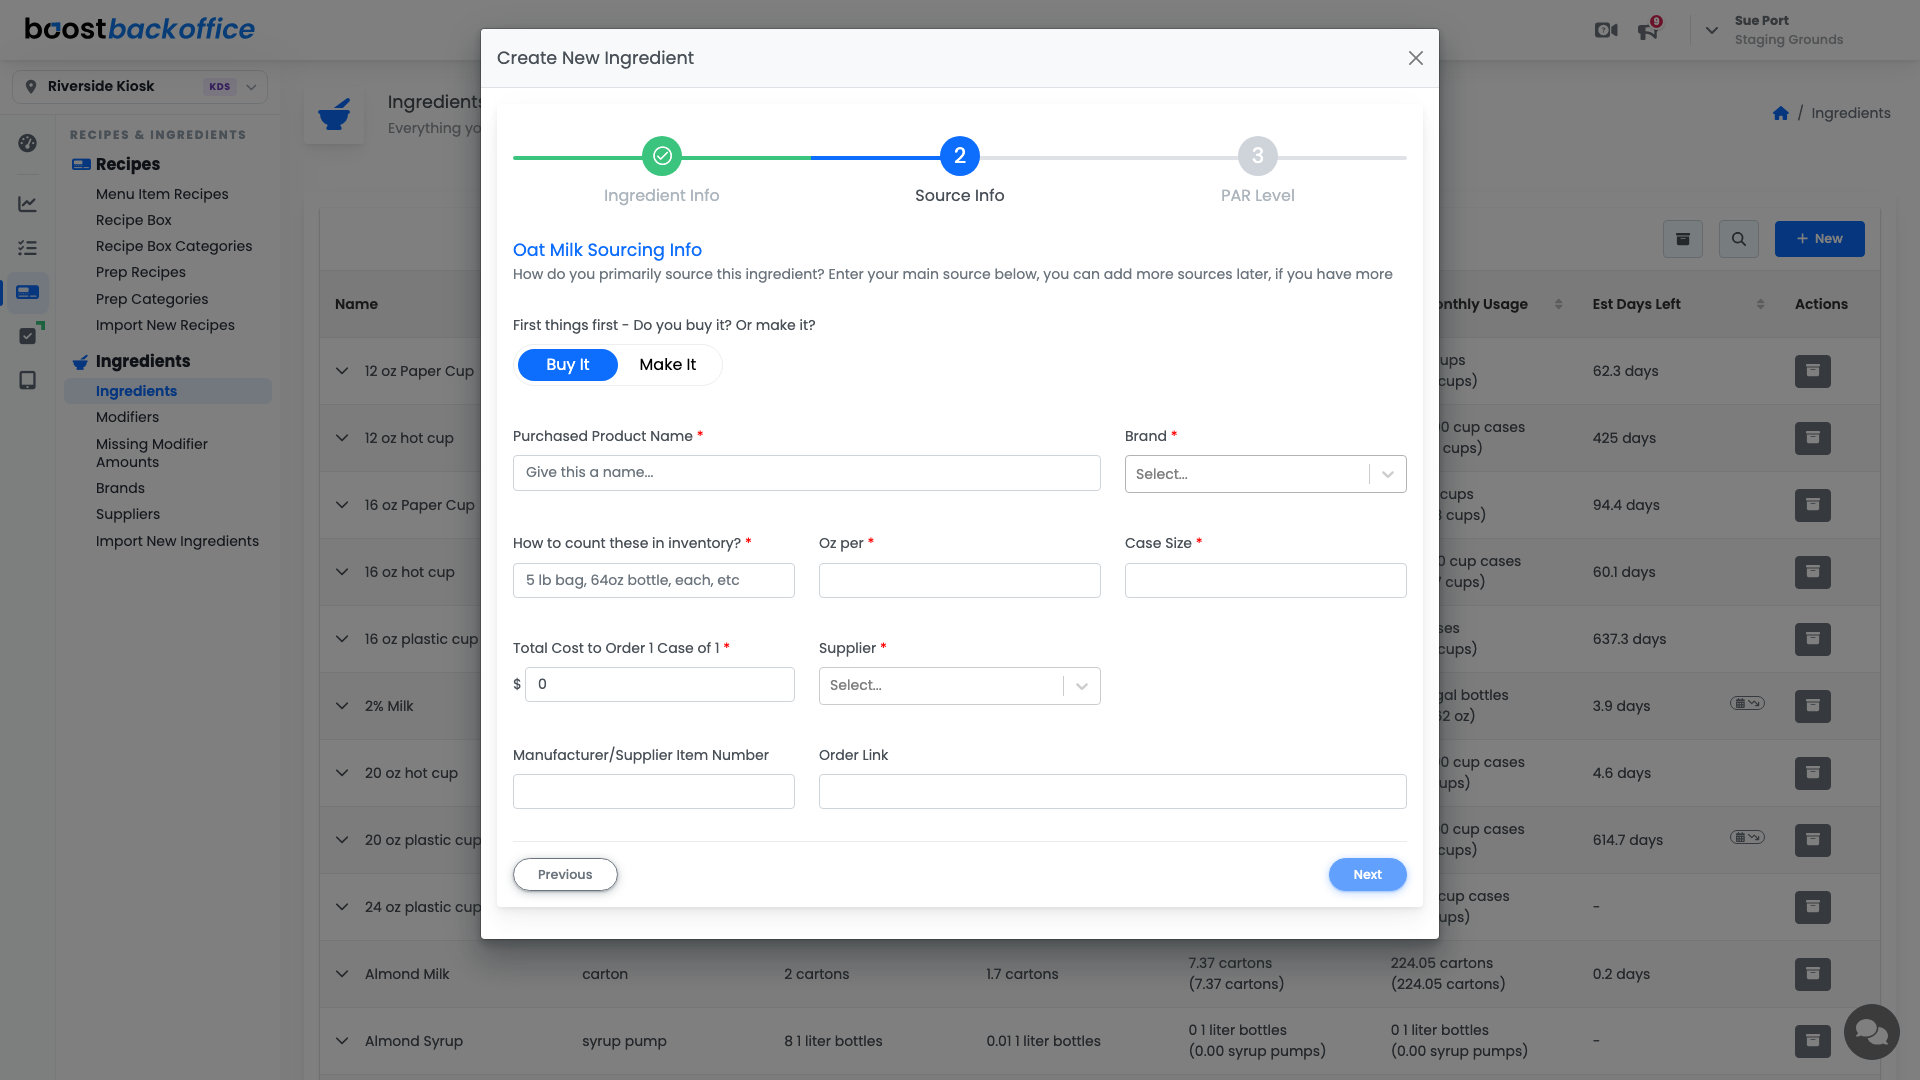
Task: Open the chat support bubble
Action: point(1871,1032)
